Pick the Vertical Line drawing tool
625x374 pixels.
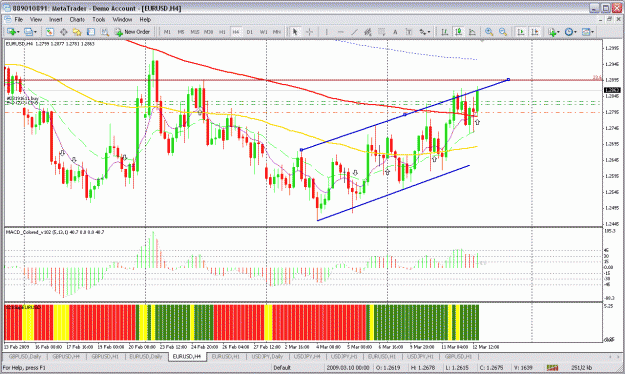coord(326,32)
